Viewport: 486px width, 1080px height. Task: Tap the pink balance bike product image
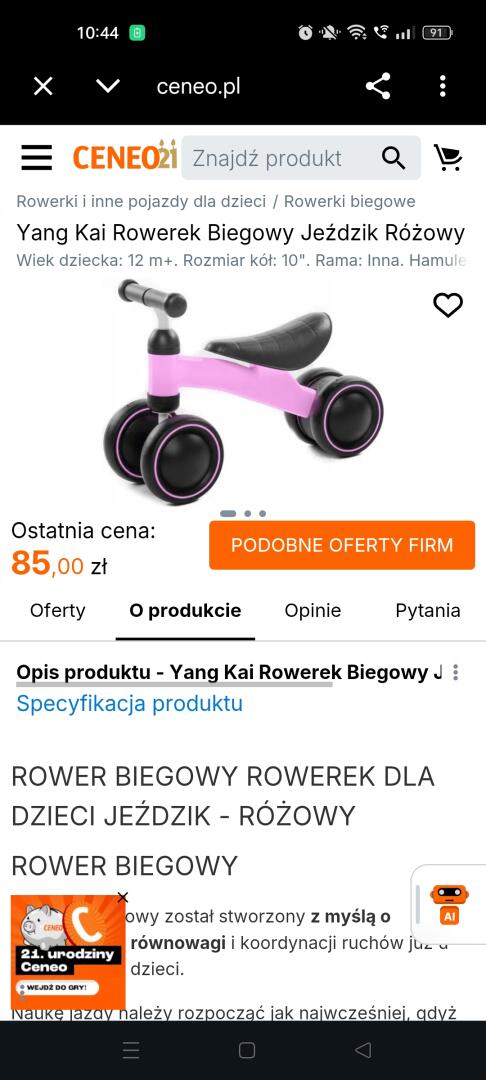242,392
